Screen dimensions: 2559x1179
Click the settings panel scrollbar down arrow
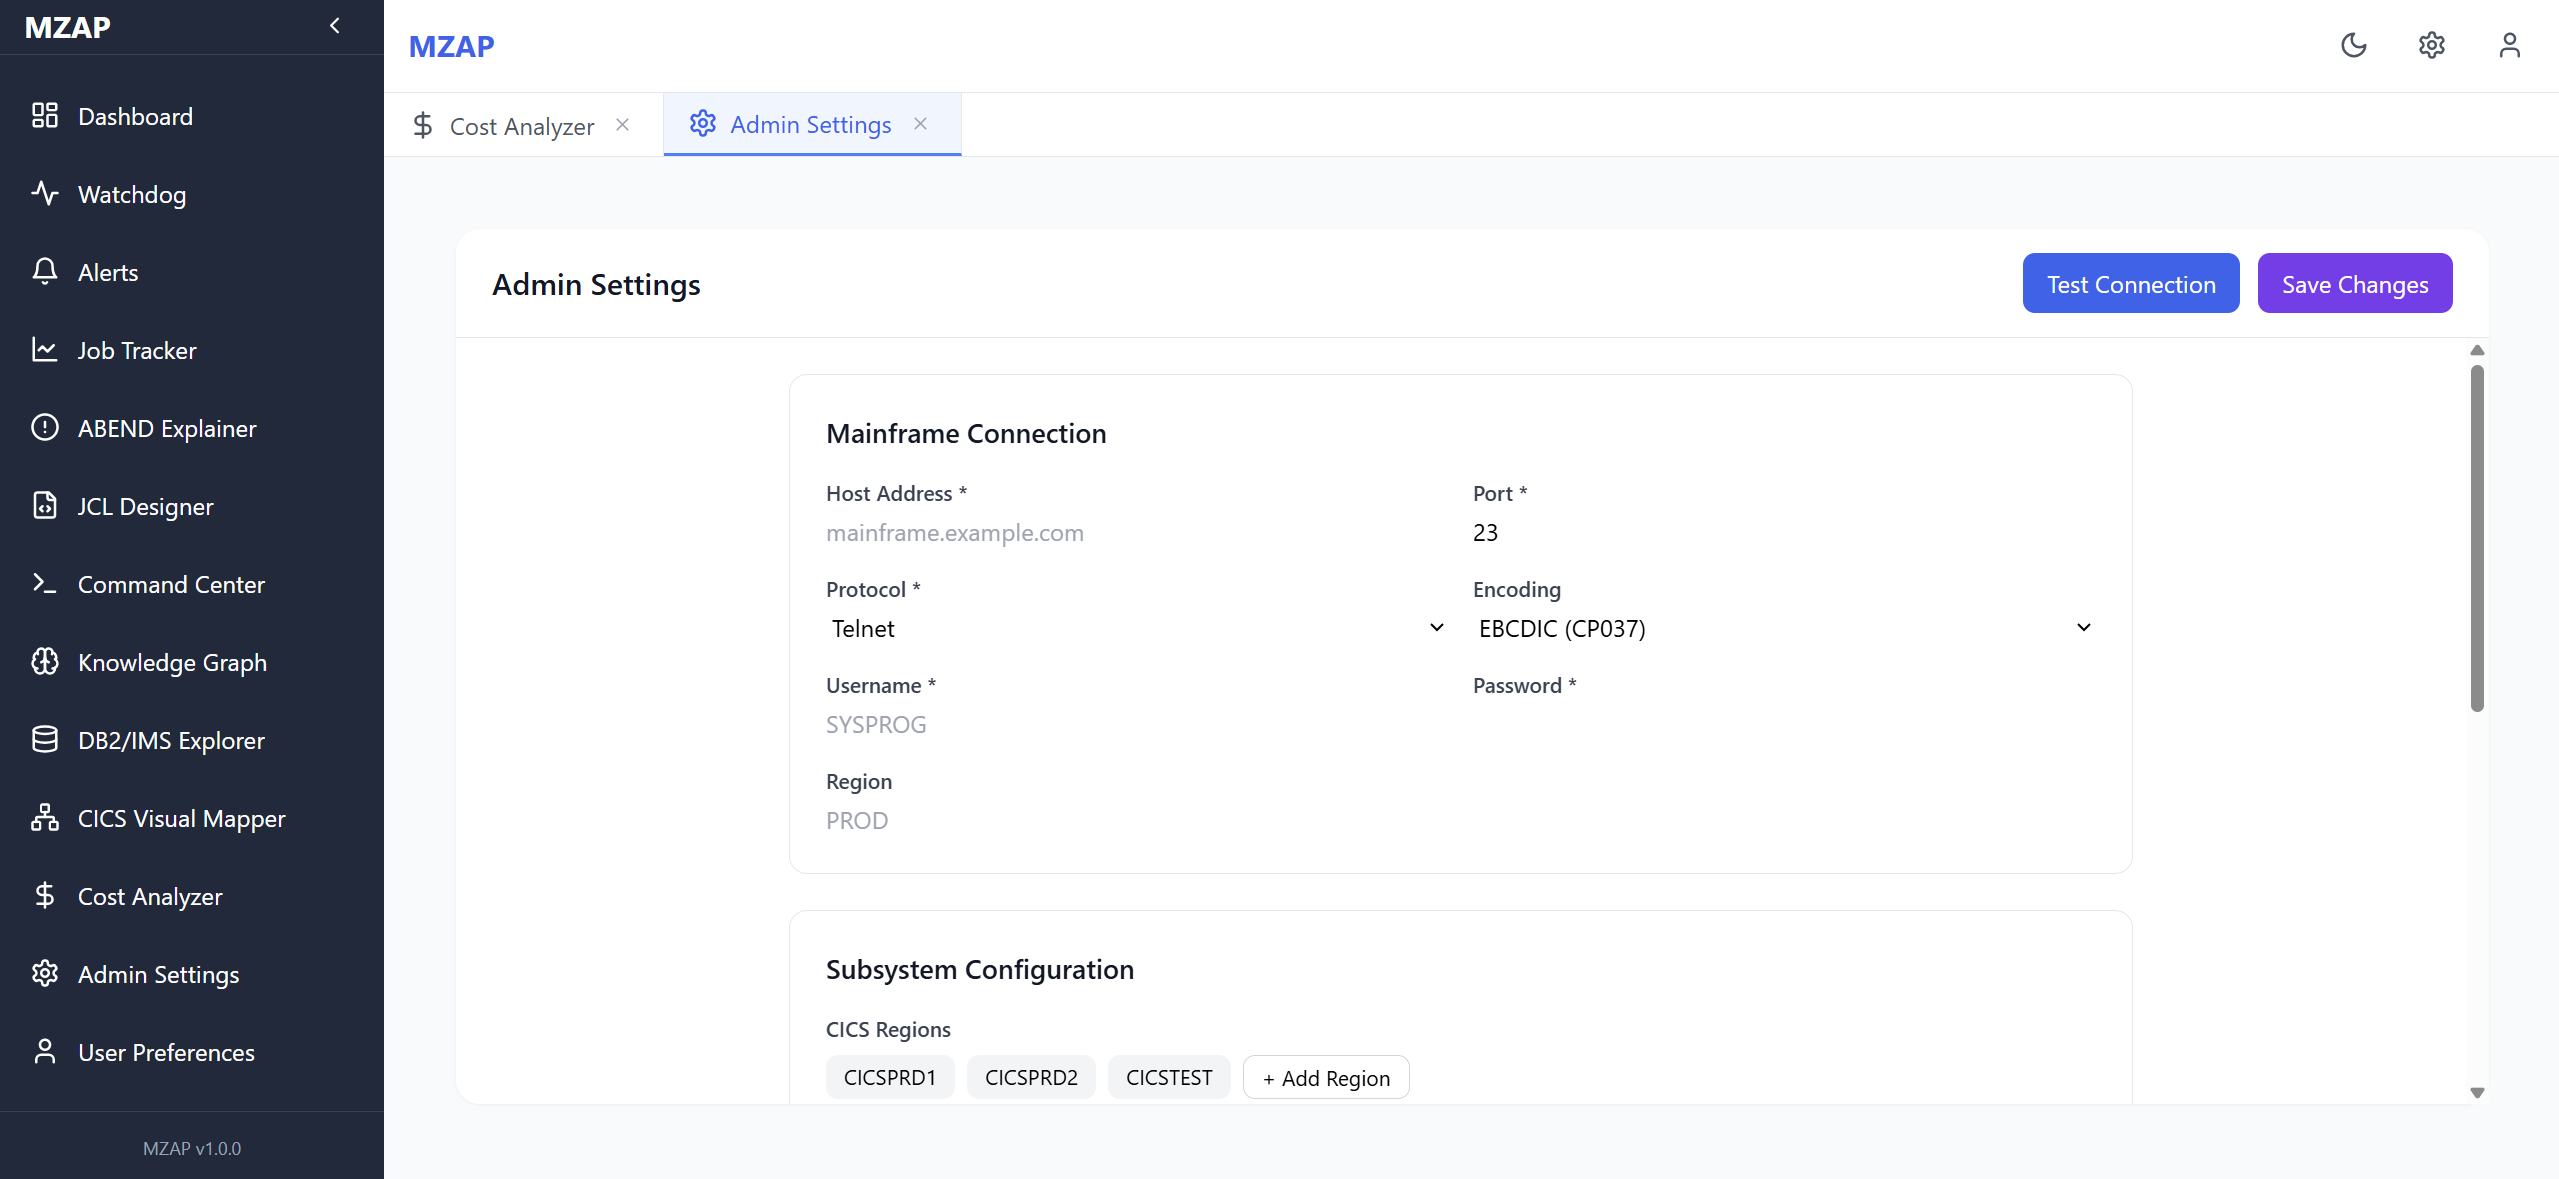point(2476,1092)
